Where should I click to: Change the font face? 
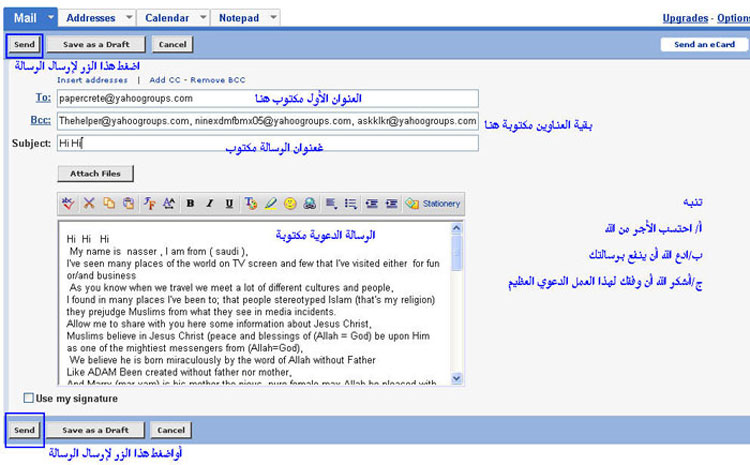pos(149,204)
